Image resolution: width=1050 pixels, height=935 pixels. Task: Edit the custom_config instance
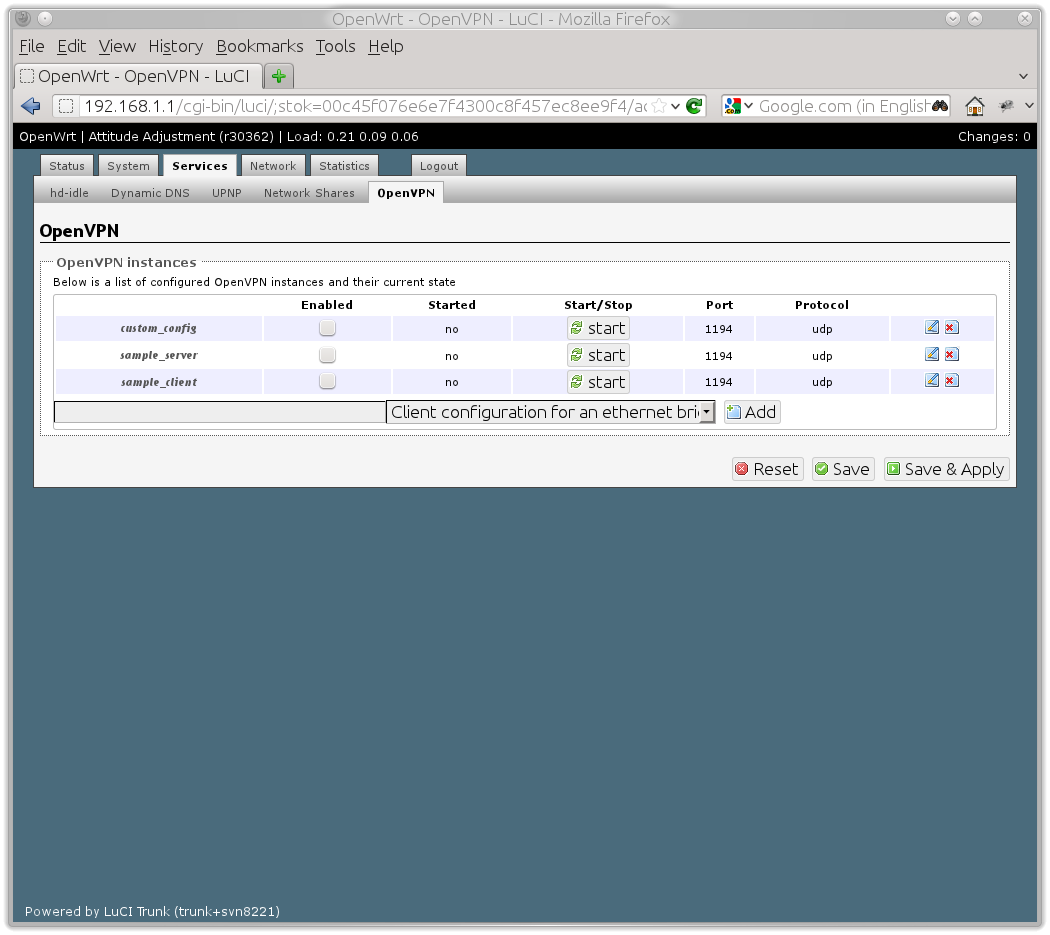931,327
